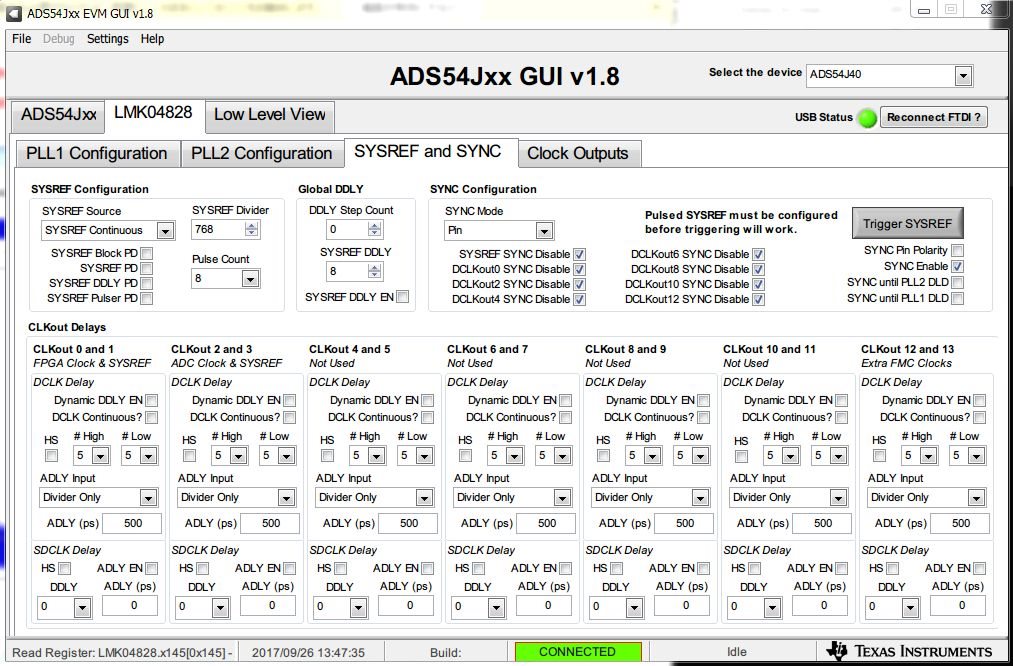
Task: Open Pulse Count dropdown
Action: click(x=250, y=279)
